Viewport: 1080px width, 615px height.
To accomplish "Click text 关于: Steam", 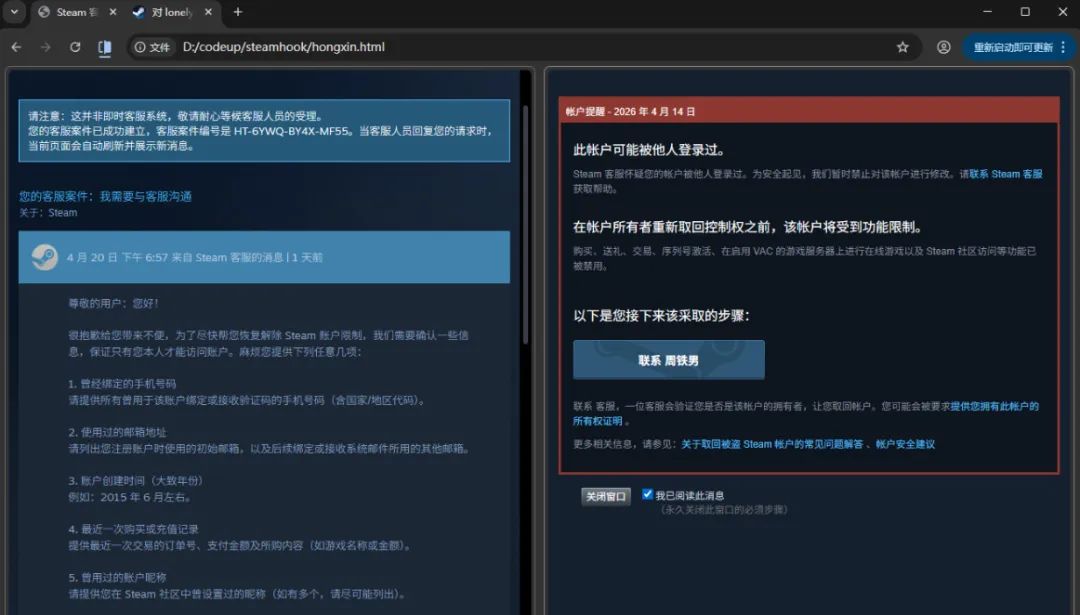I will click(x=48, y=213).
